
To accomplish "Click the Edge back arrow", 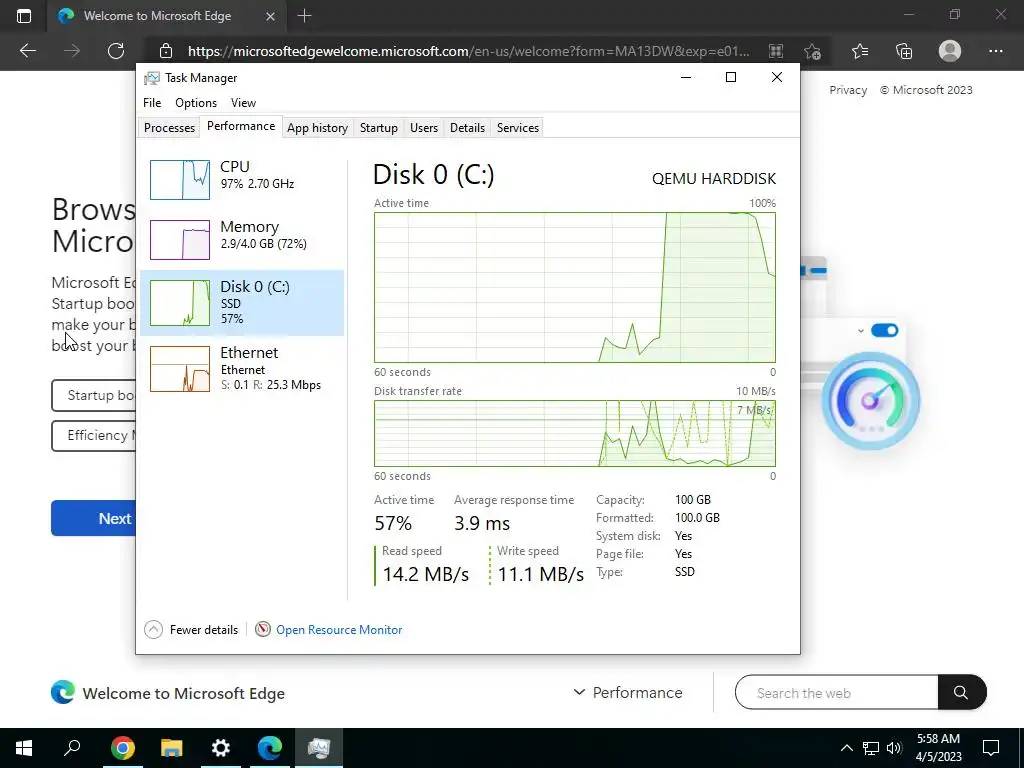I will pos(28,50).
